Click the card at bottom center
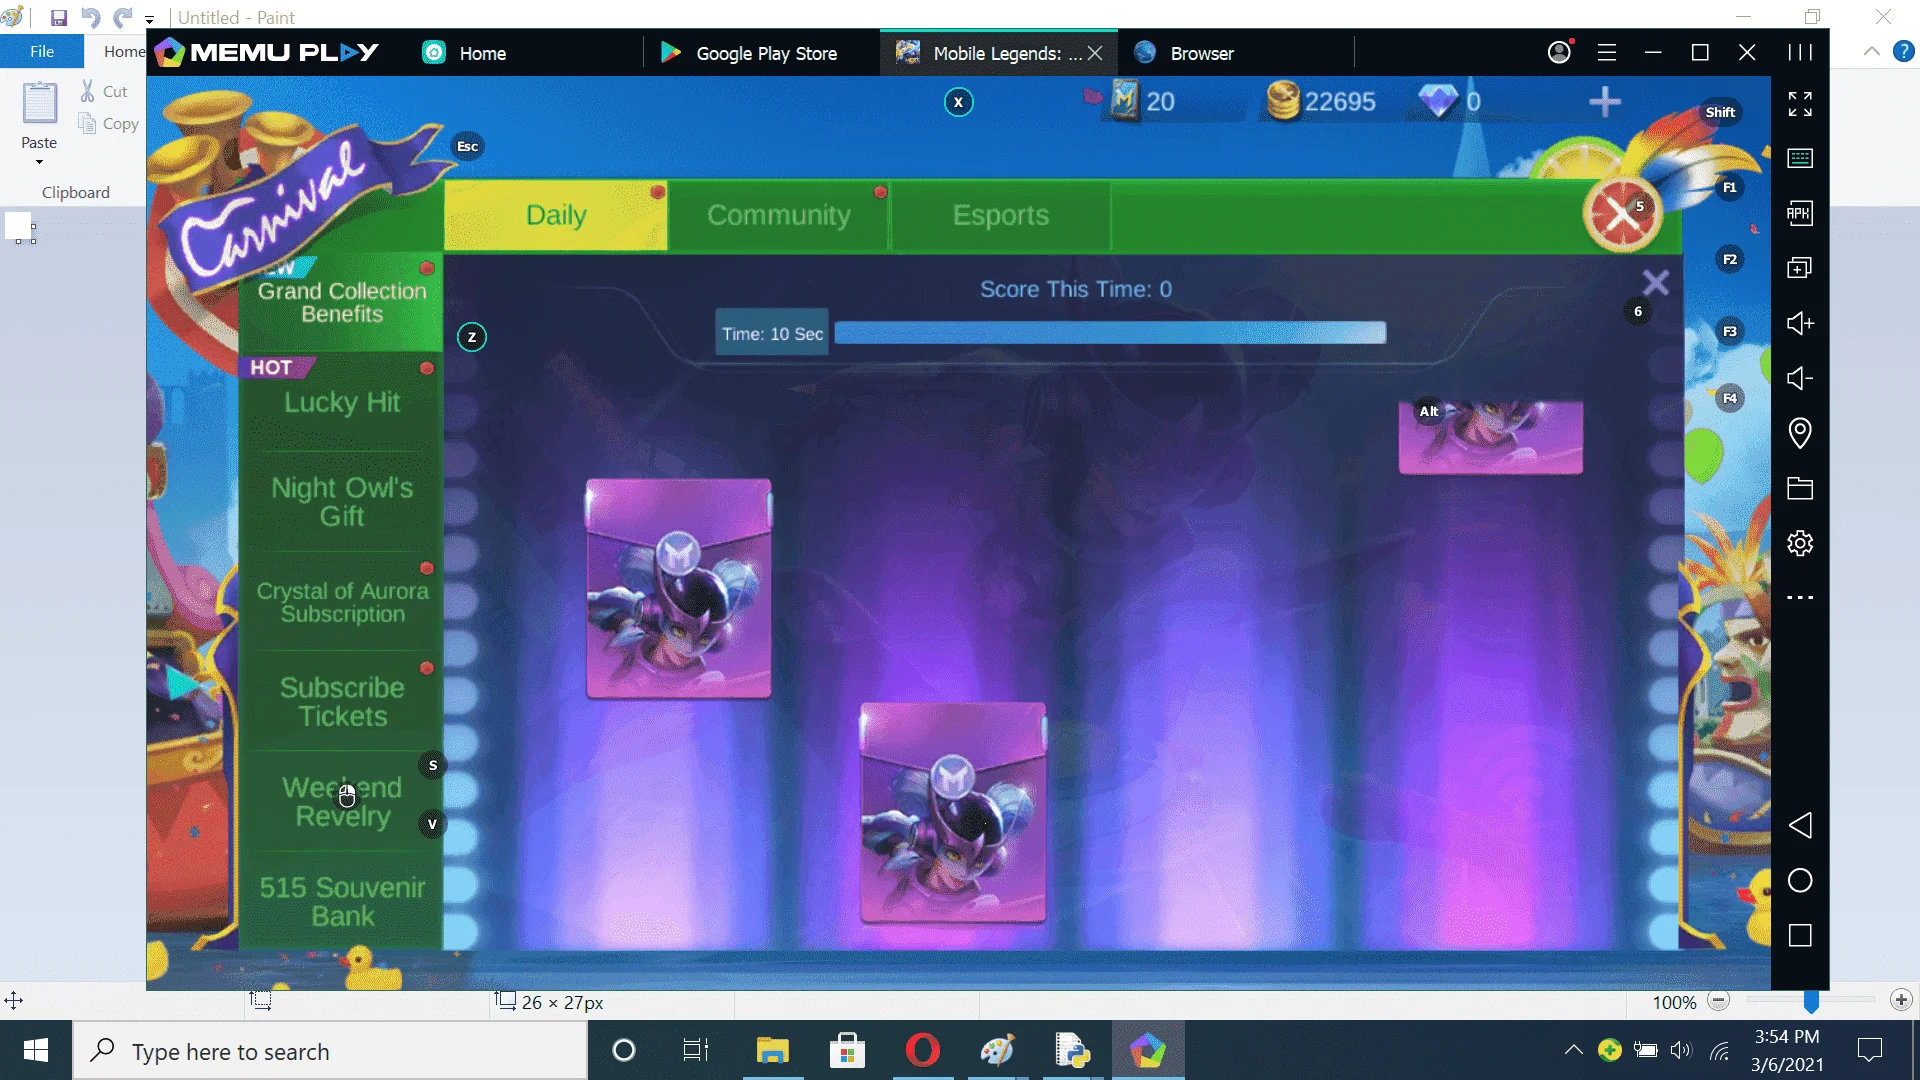This screenshot has width=1920, height=1080. pos(953,812)
